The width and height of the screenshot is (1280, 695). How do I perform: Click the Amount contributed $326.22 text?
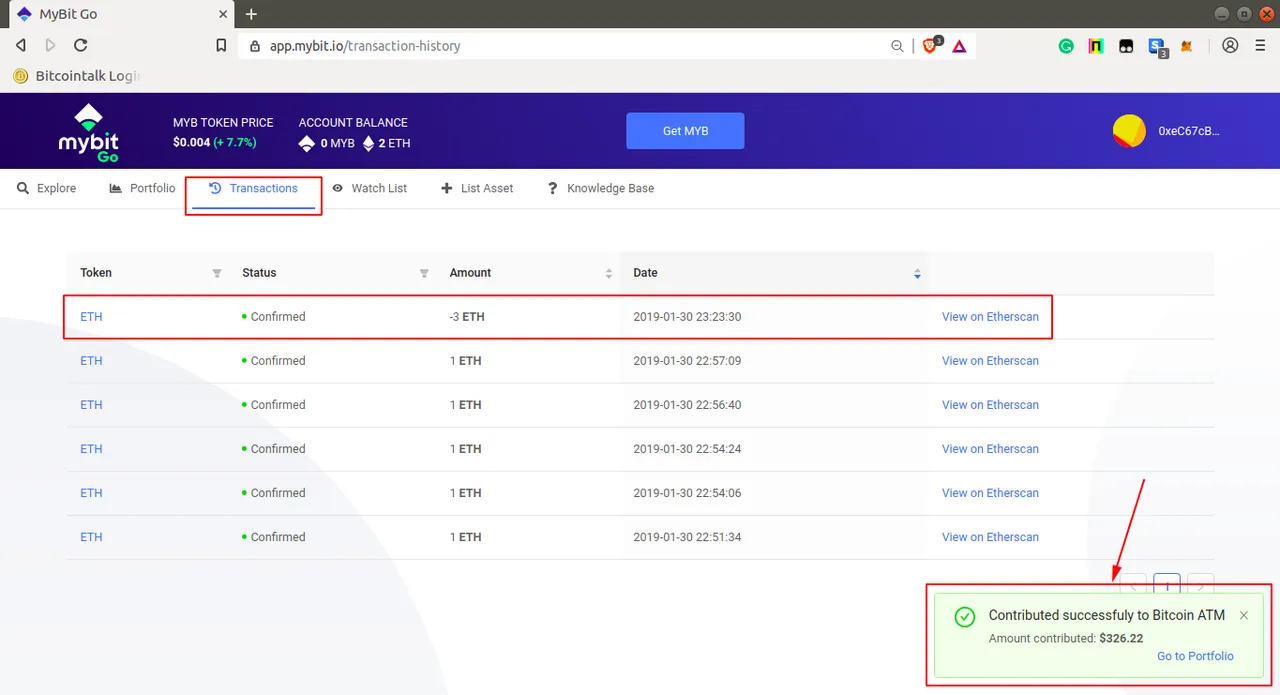coord(1066,638)
